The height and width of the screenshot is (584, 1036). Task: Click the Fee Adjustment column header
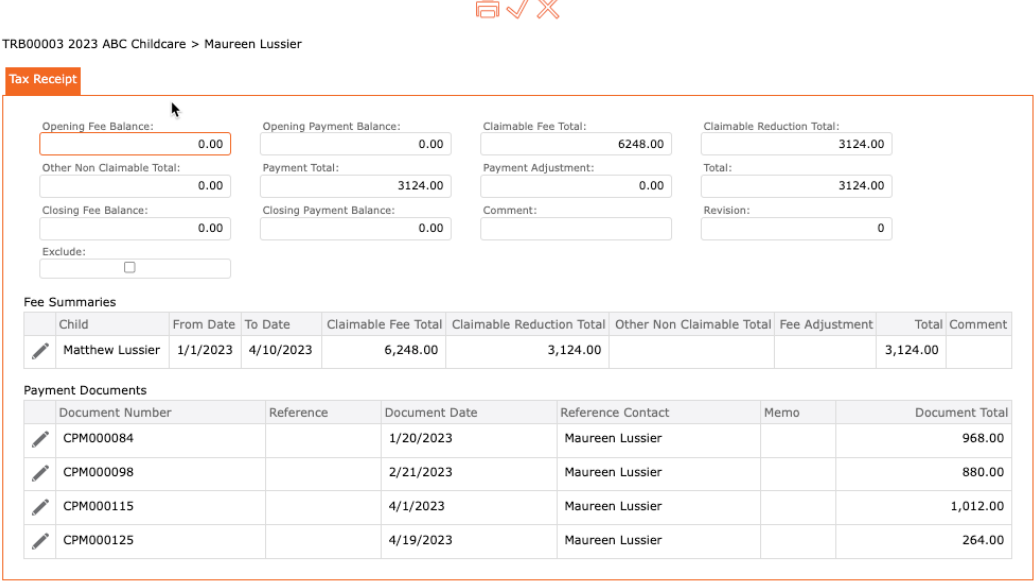pyautogui.click(x=825, y=324)
